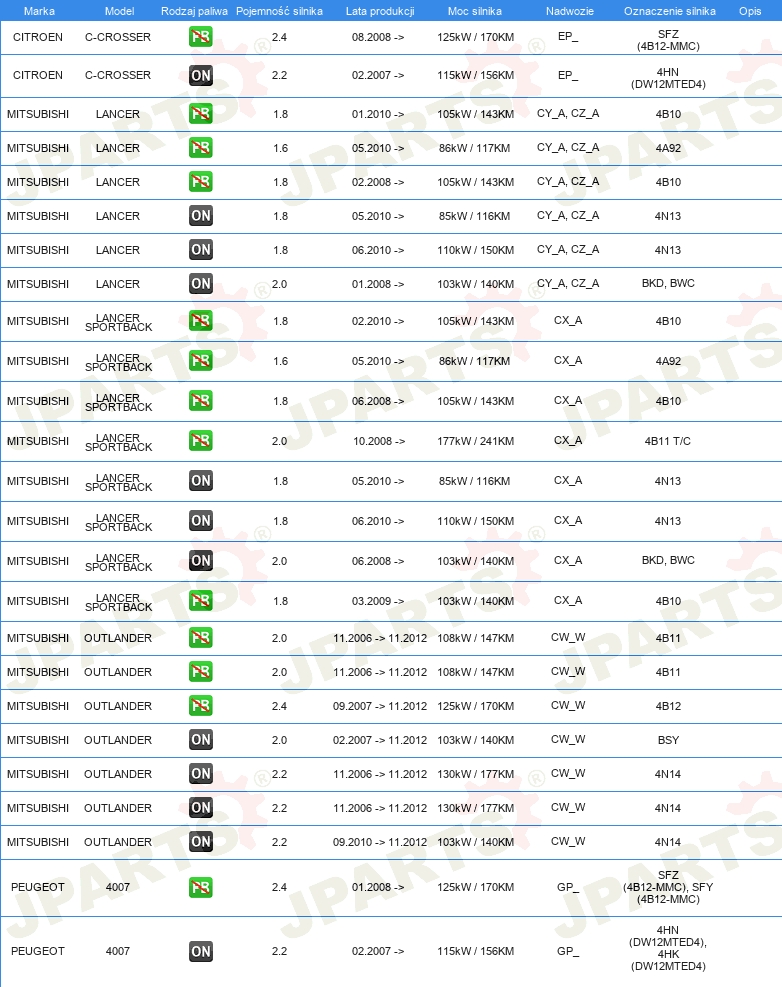Image resolution: width=782 pixels, height=987 pixels.
Task: Select CX_A body code in 241KM row
Action: (568, 441)
